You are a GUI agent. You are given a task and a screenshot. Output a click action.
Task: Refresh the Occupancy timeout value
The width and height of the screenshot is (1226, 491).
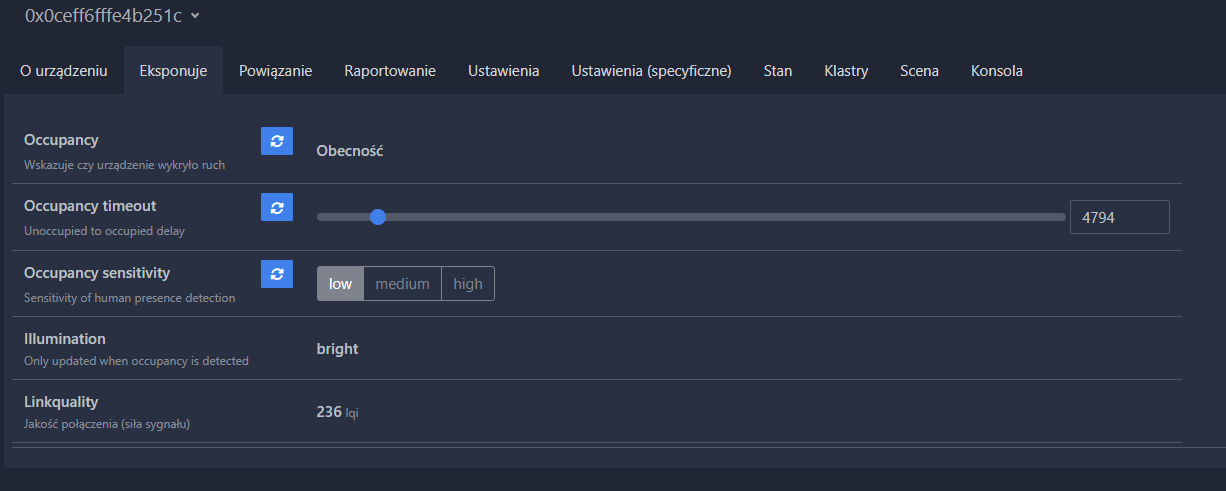click(277, 207)
